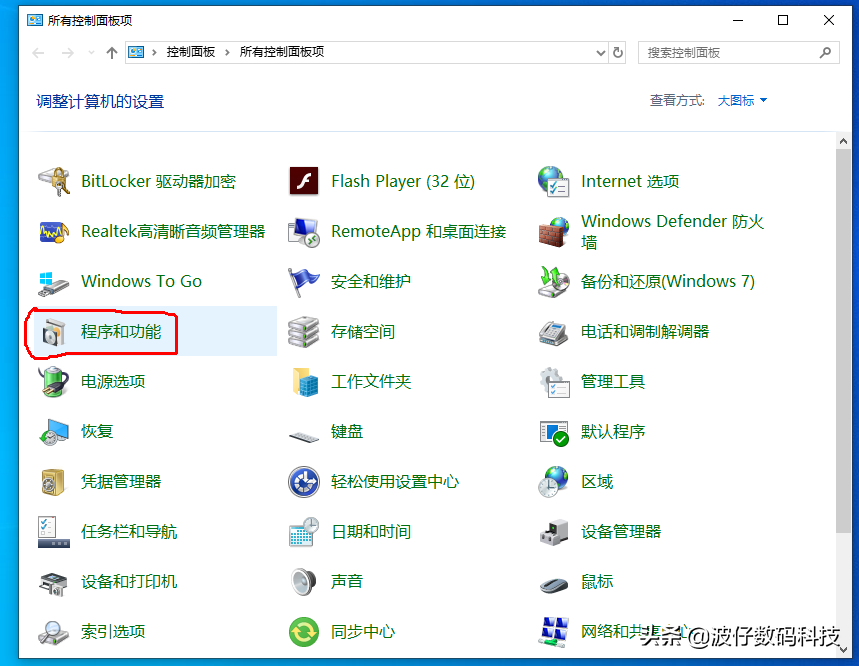The height and width of the screenshot is (666, 859).
Task: Open the 设备和打印机 printer icon
Action: [54, 583]
